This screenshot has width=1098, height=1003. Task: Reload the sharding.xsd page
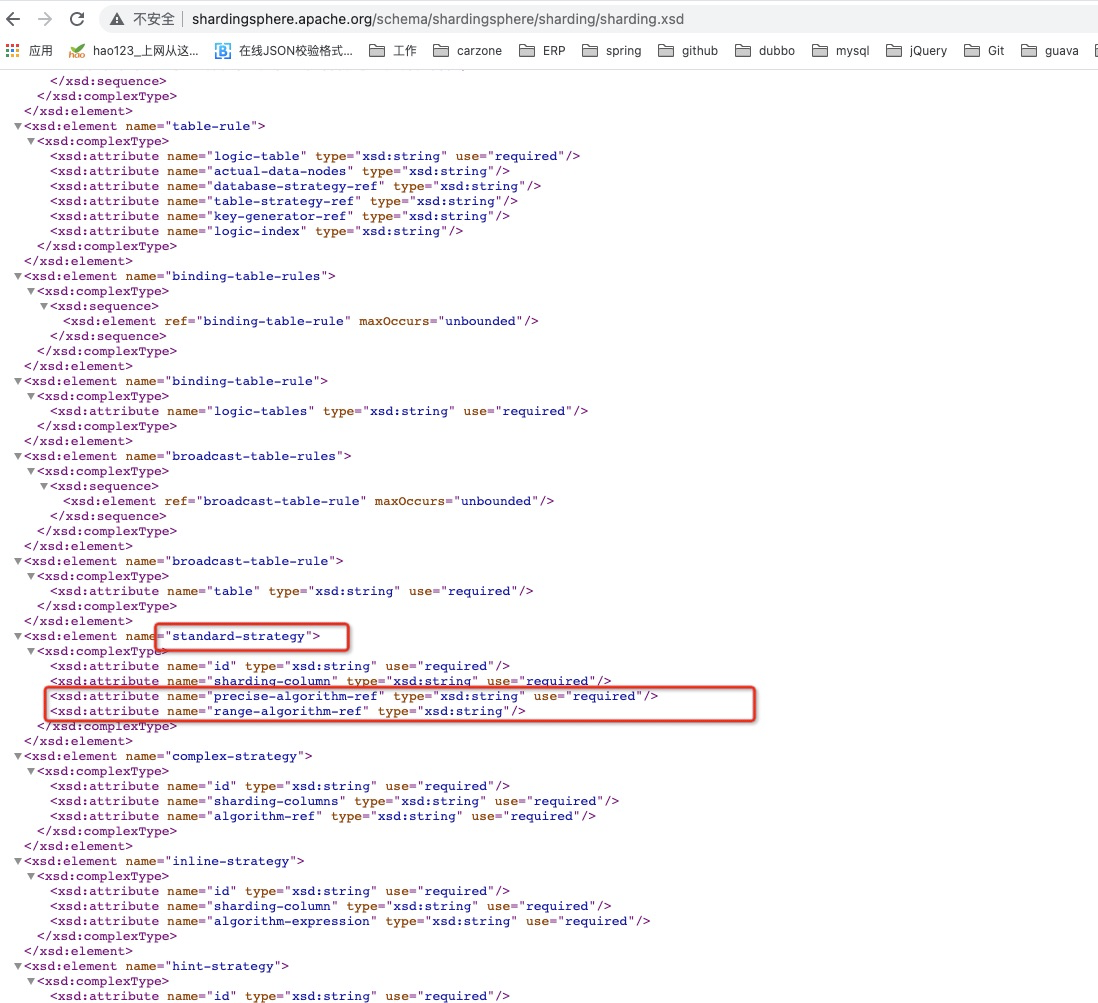77,19
